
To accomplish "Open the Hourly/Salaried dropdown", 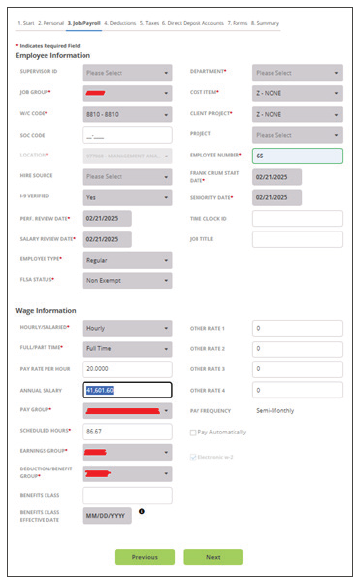I will click(x=127, y=328).
